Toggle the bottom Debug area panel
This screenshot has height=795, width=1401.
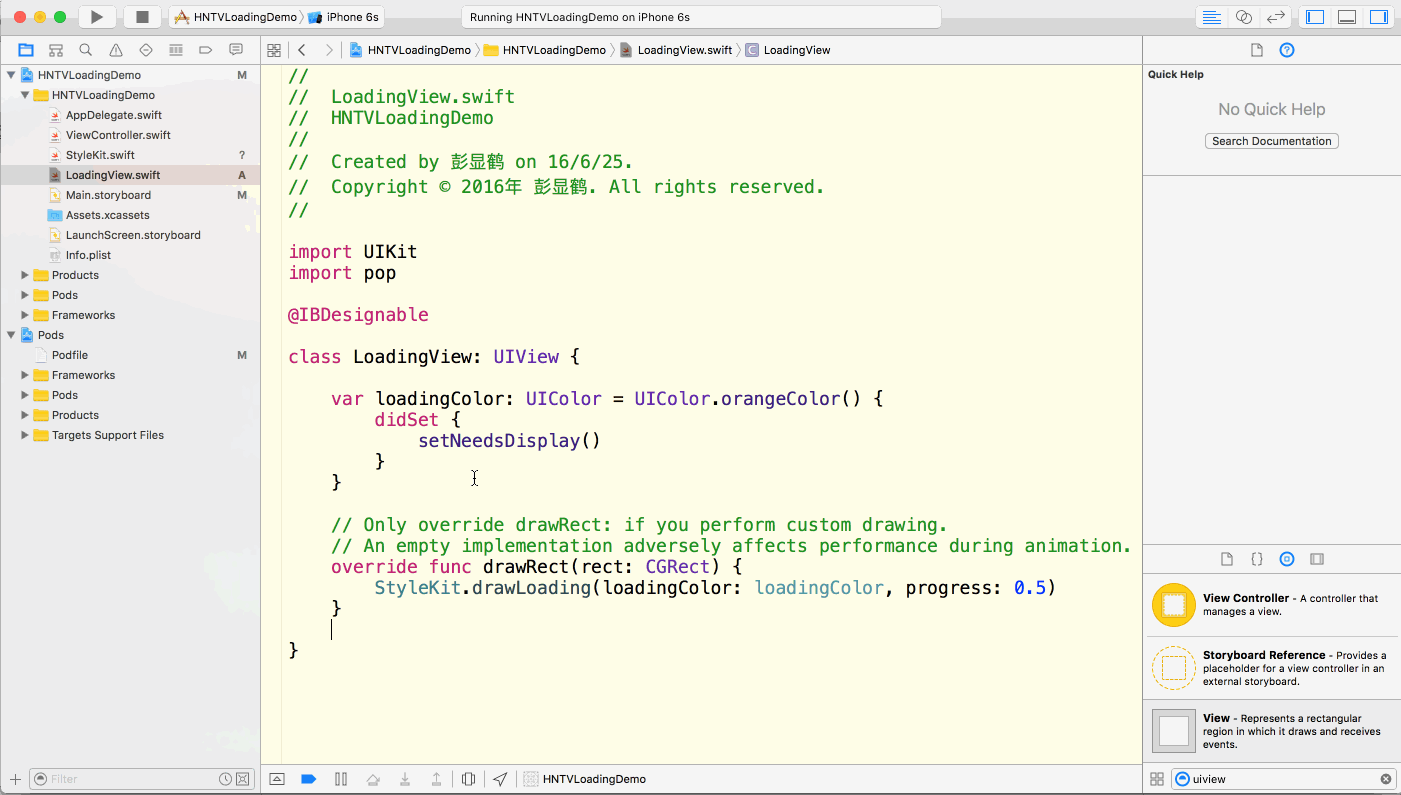pos(1347,17)
